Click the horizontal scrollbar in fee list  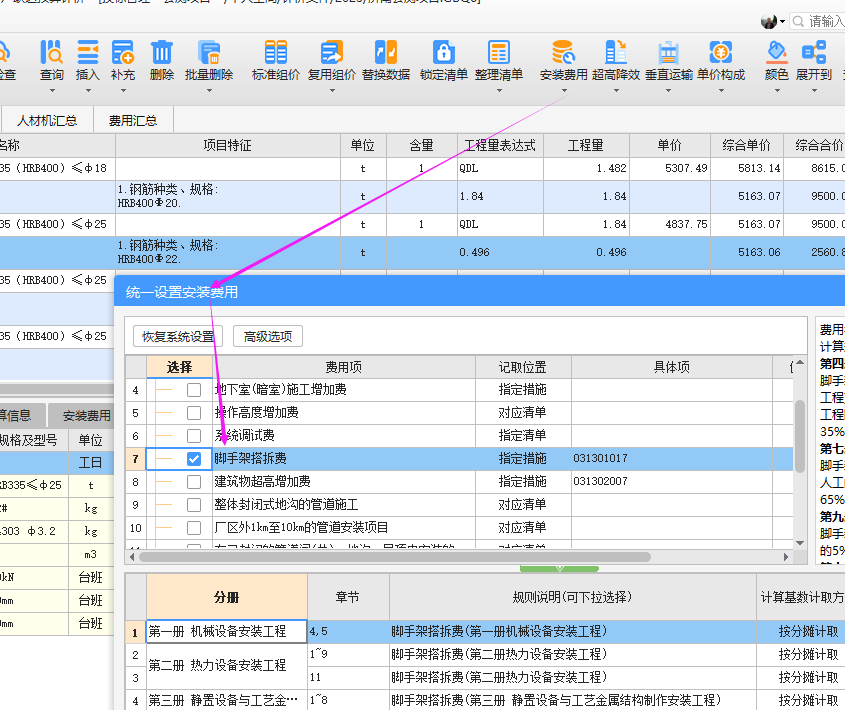(394, 556)
